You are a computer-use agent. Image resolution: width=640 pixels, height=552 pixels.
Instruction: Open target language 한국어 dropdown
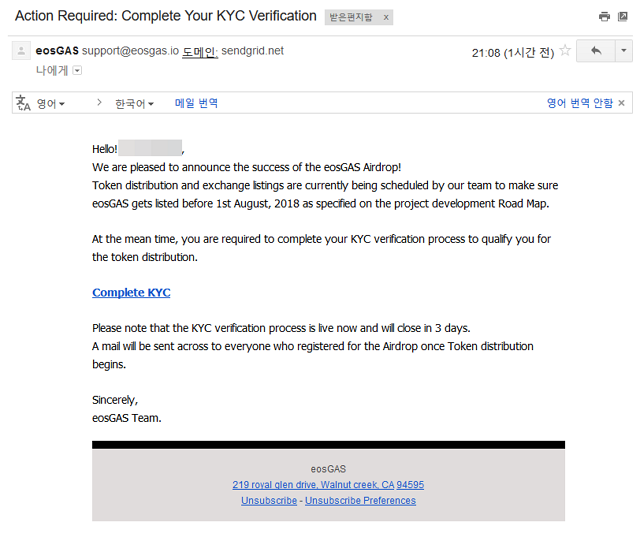134,103
